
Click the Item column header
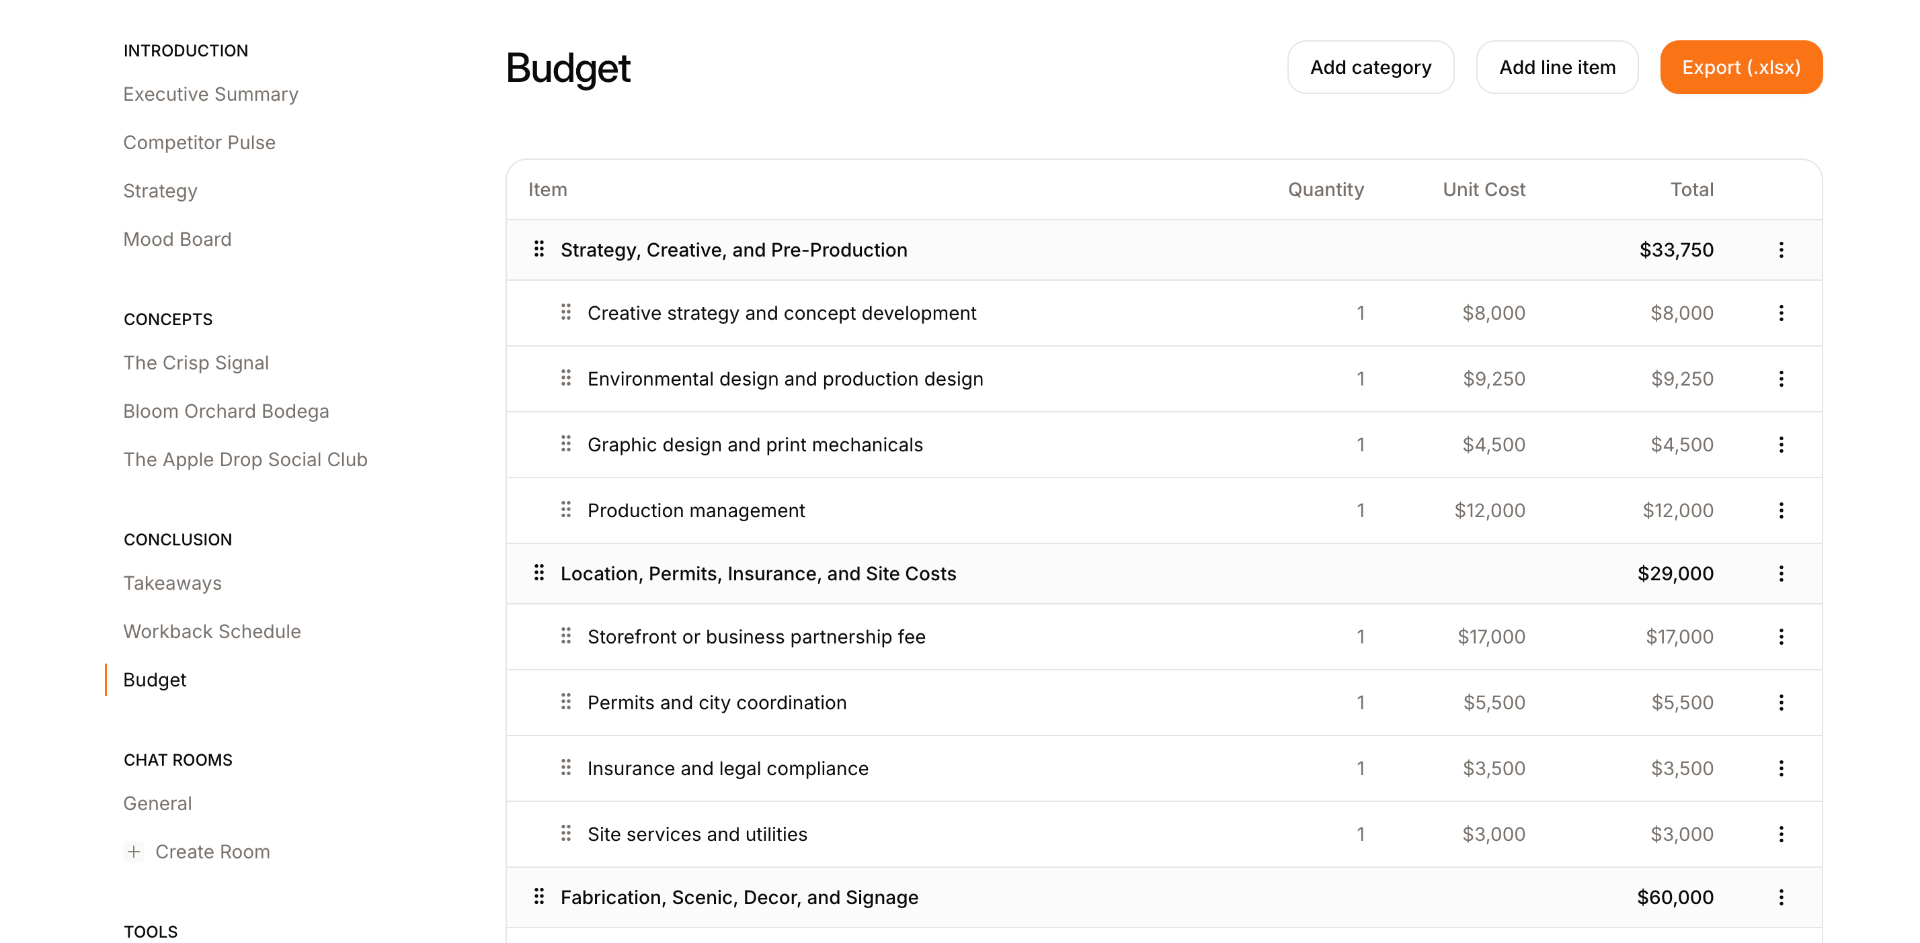(548, 190)
